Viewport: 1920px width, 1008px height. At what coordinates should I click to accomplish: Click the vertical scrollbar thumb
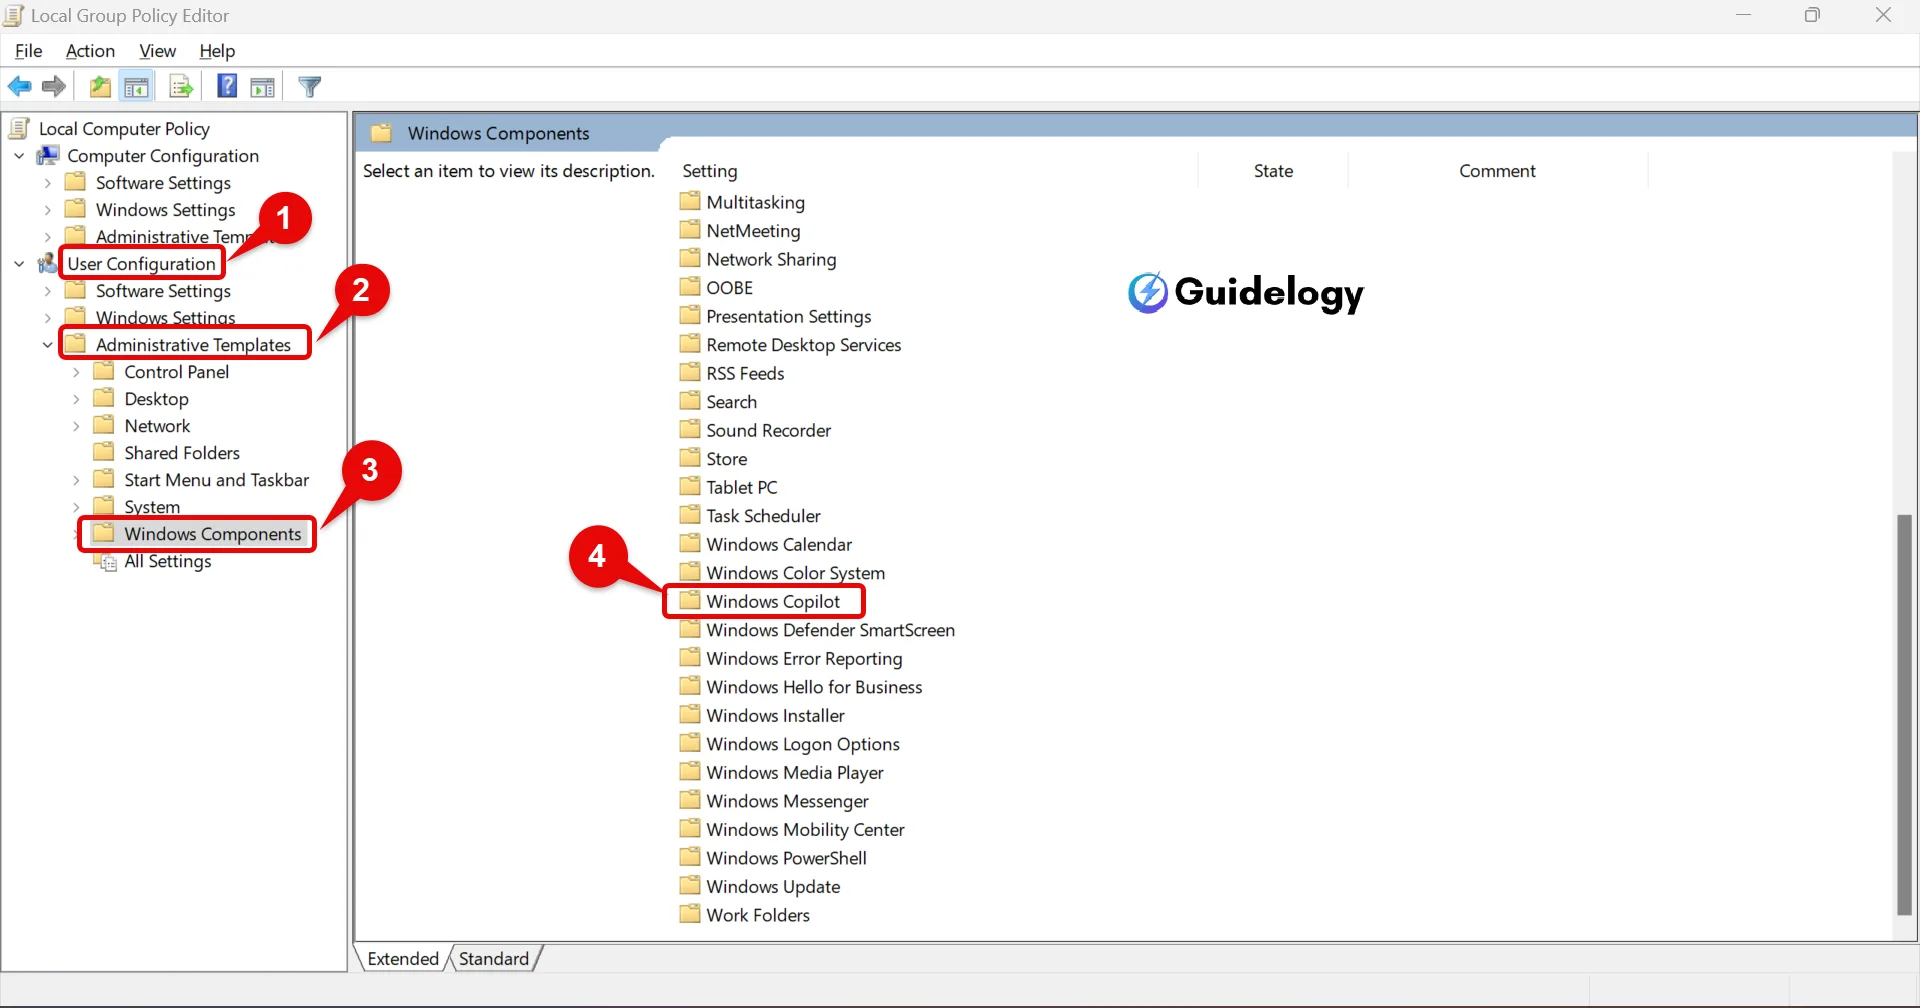point(1904,714)
